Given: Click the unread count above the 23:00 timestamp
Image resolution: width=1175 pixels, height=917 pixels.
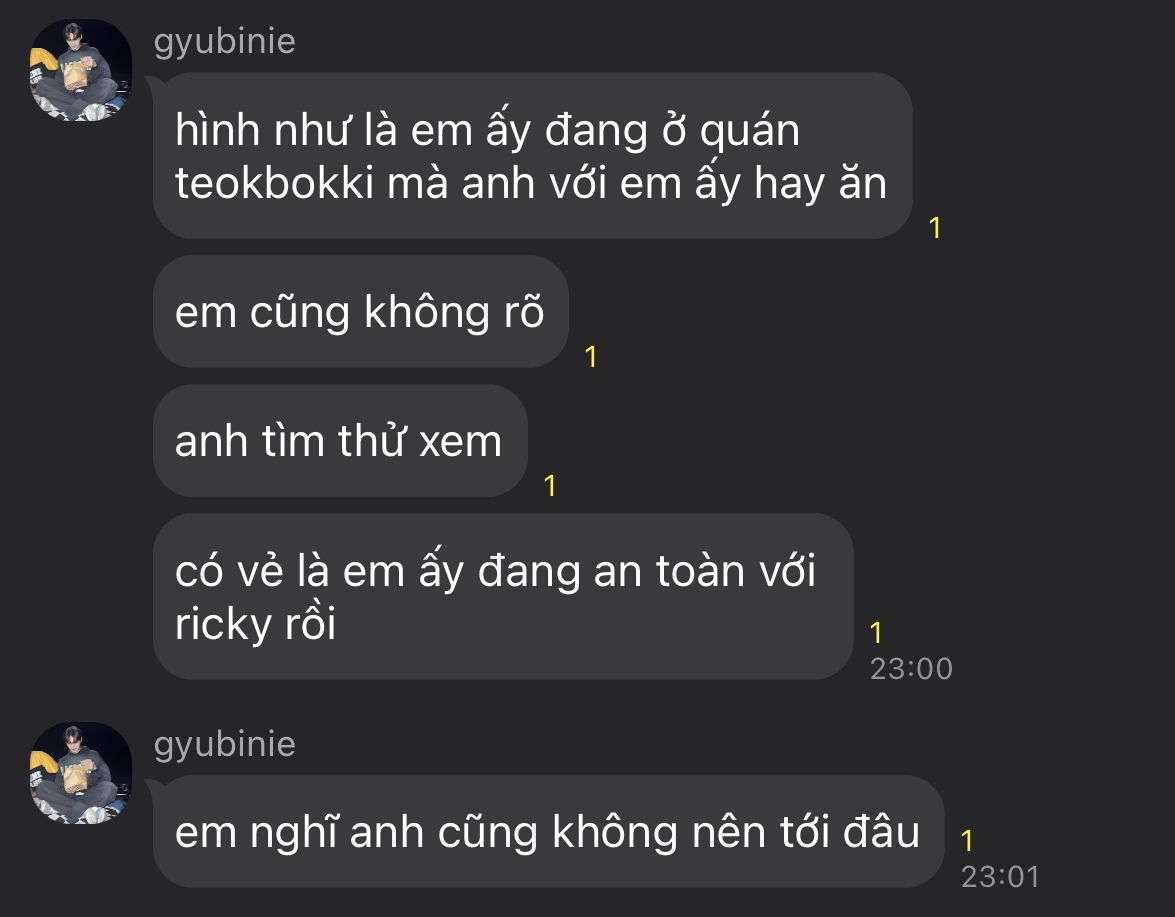Looking at the screenshot, I should click(x=876, y=633).
